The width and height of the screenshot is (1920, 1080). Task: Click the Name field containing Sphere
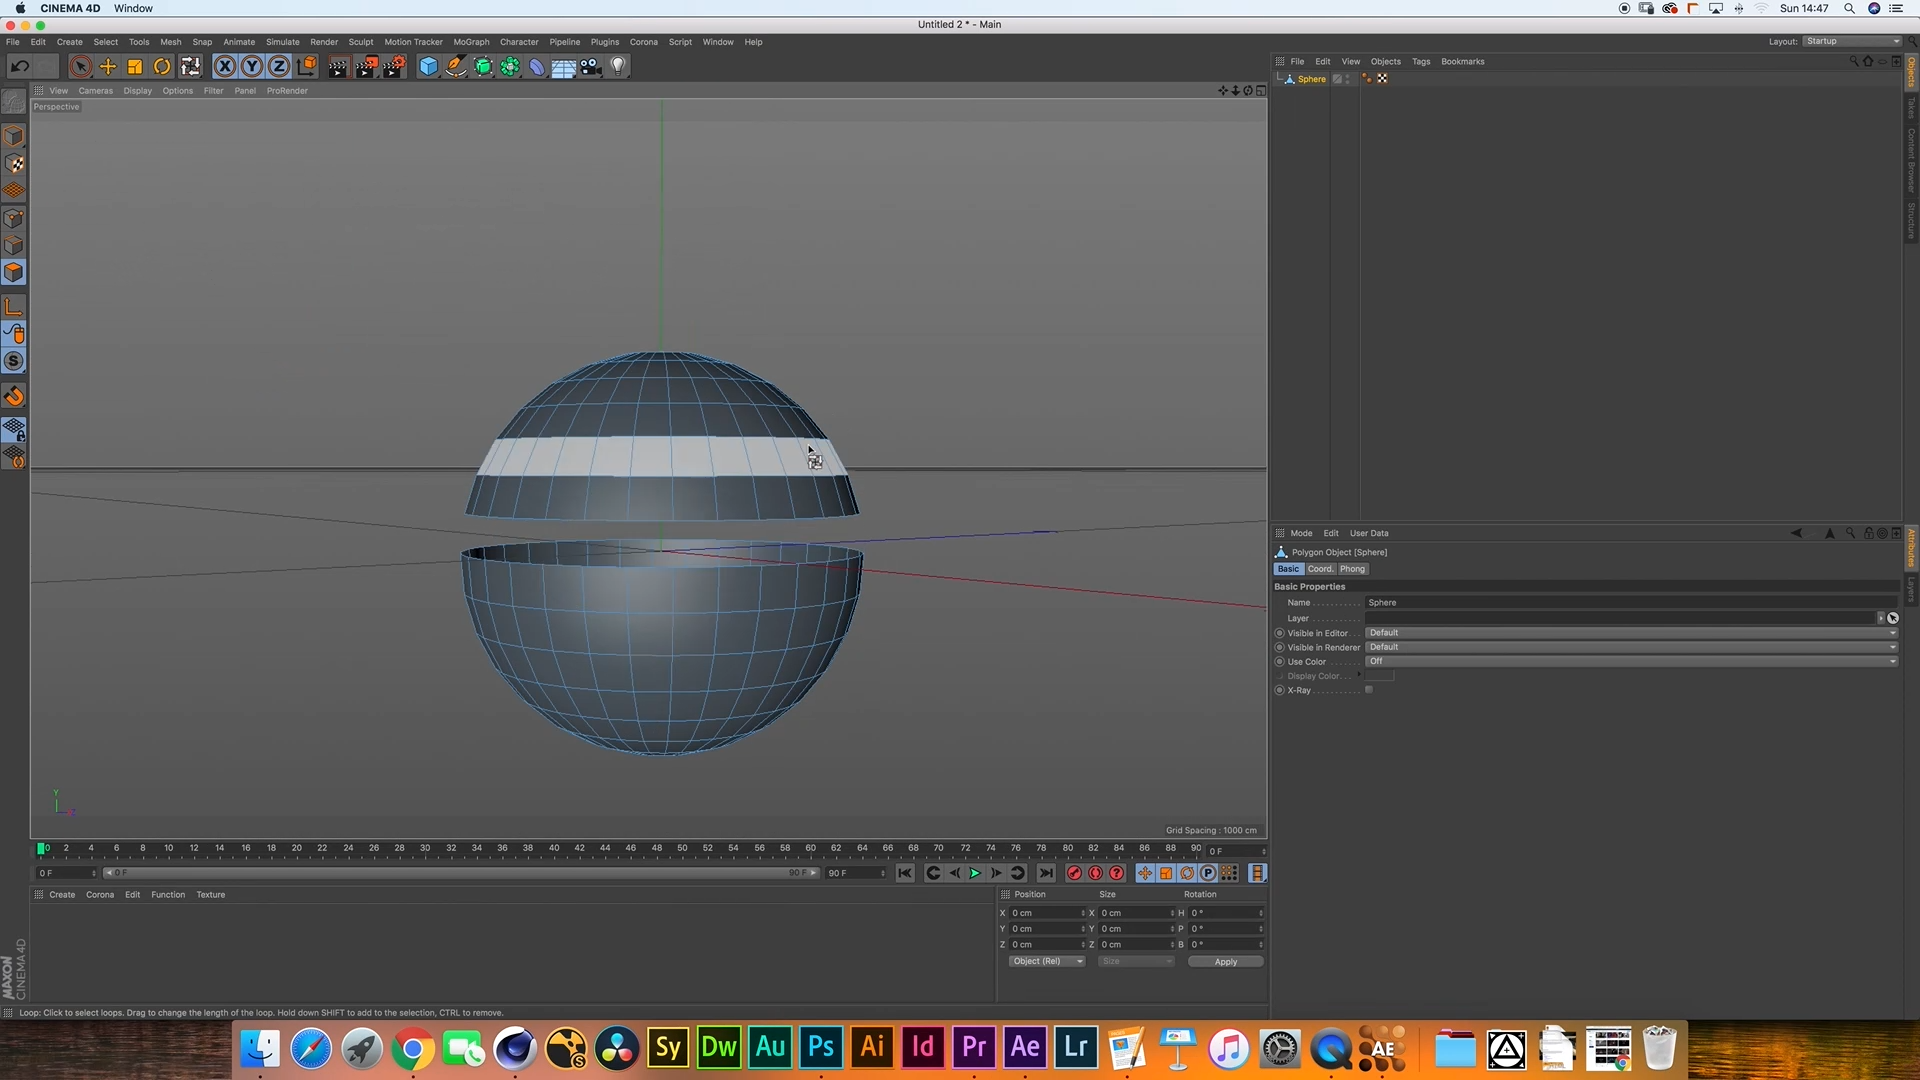tap(1630, 603)
